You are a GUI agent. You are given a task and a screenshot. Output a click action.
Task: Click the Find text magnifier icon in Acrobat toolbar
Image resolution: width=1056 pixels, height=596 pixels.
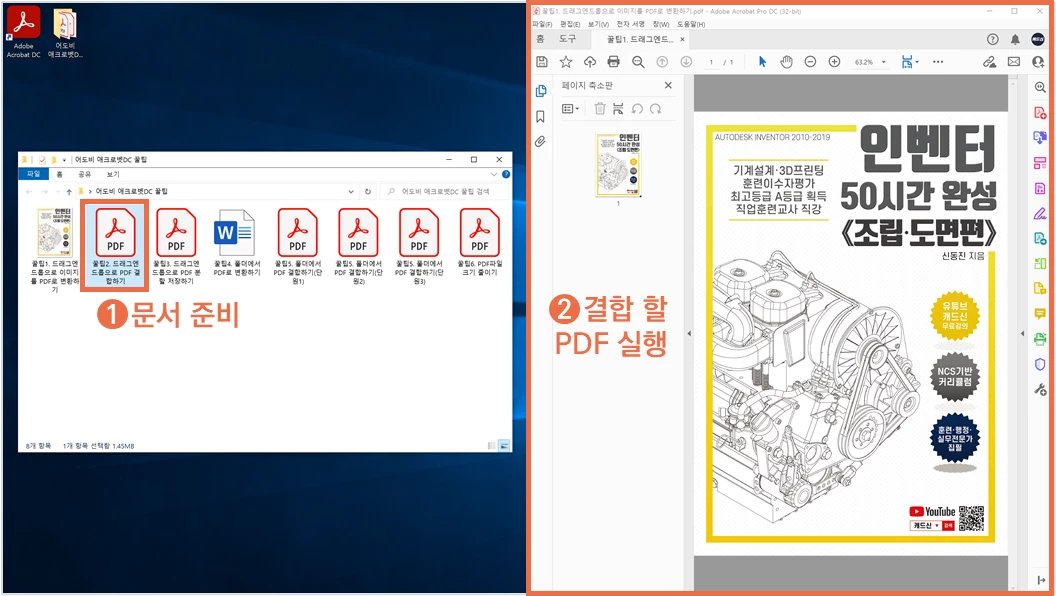coord(638,62)
